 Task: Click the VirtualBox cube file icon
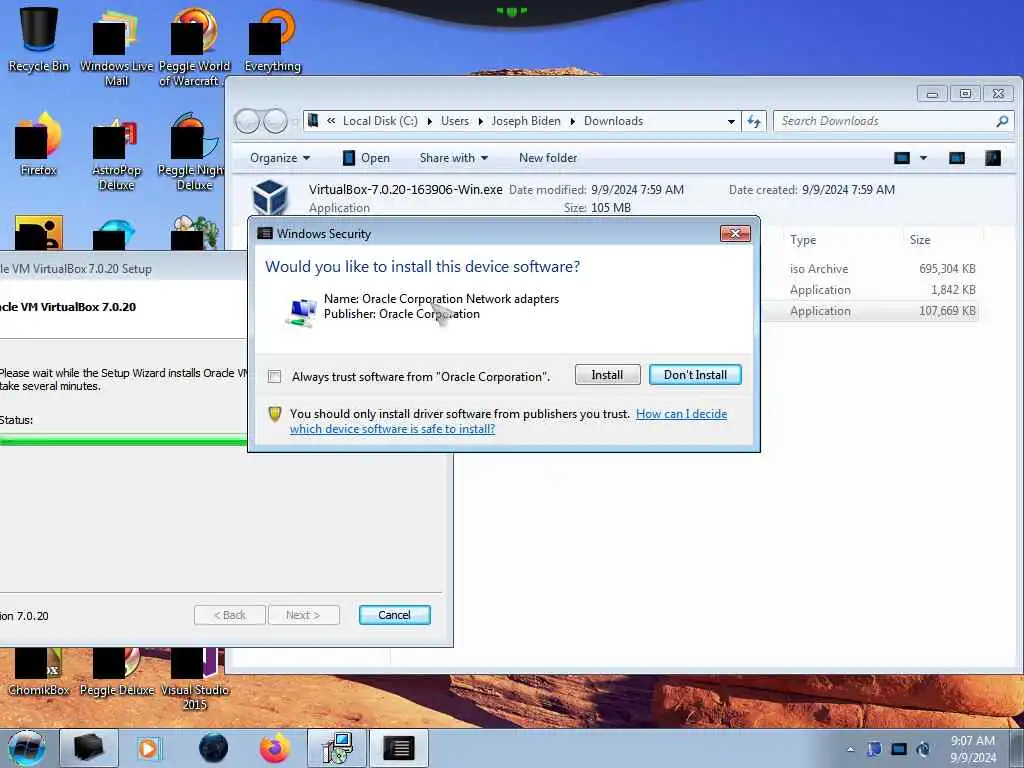270,197
